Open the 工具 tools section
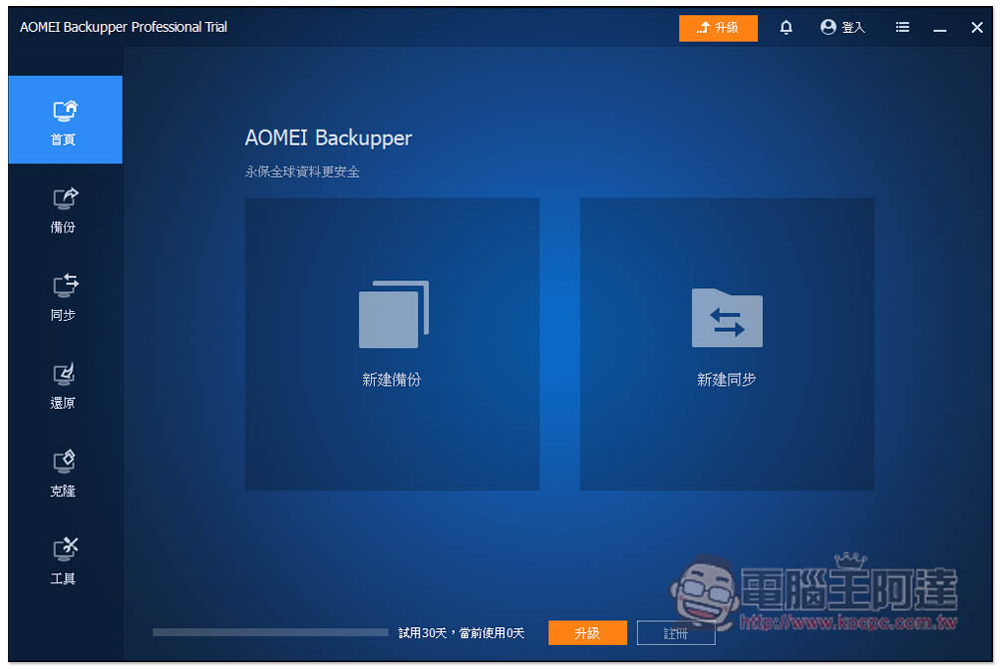Image resolution: width=1000 pixels, height=669 pixels. pos(65,561)
